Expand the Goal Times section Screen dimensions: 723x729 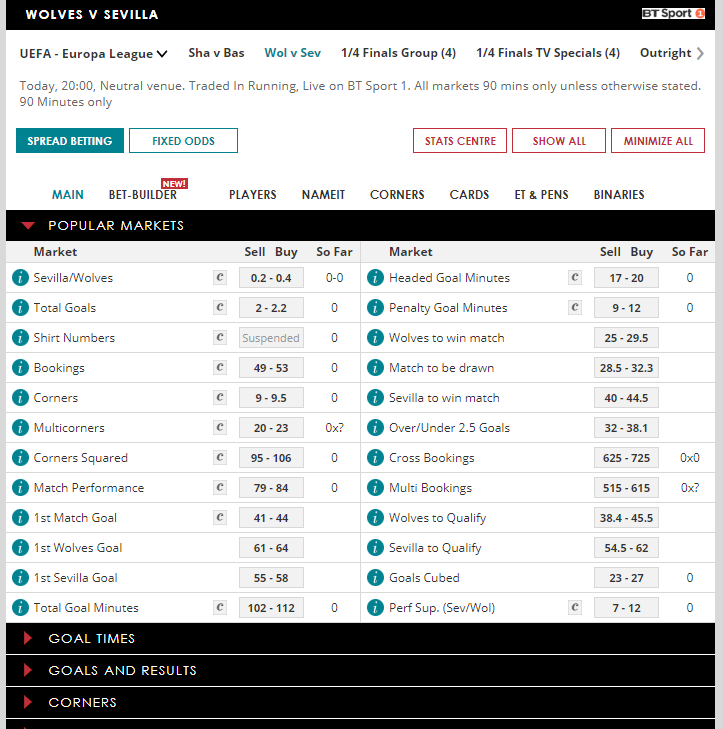(28, 638)
